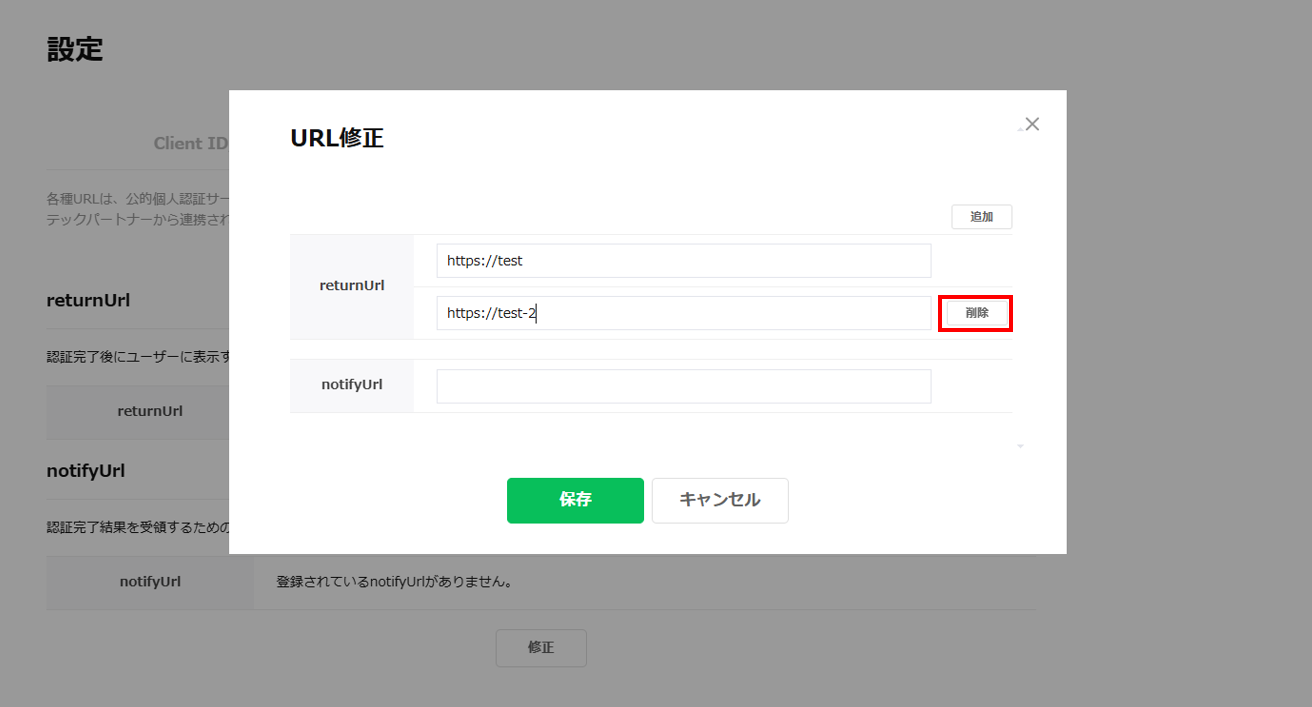Image resolution: width=1312 pixels, height=707 pixels.
Task: Click the 削除 button beside https://test-2
Action: coord(976,313)
